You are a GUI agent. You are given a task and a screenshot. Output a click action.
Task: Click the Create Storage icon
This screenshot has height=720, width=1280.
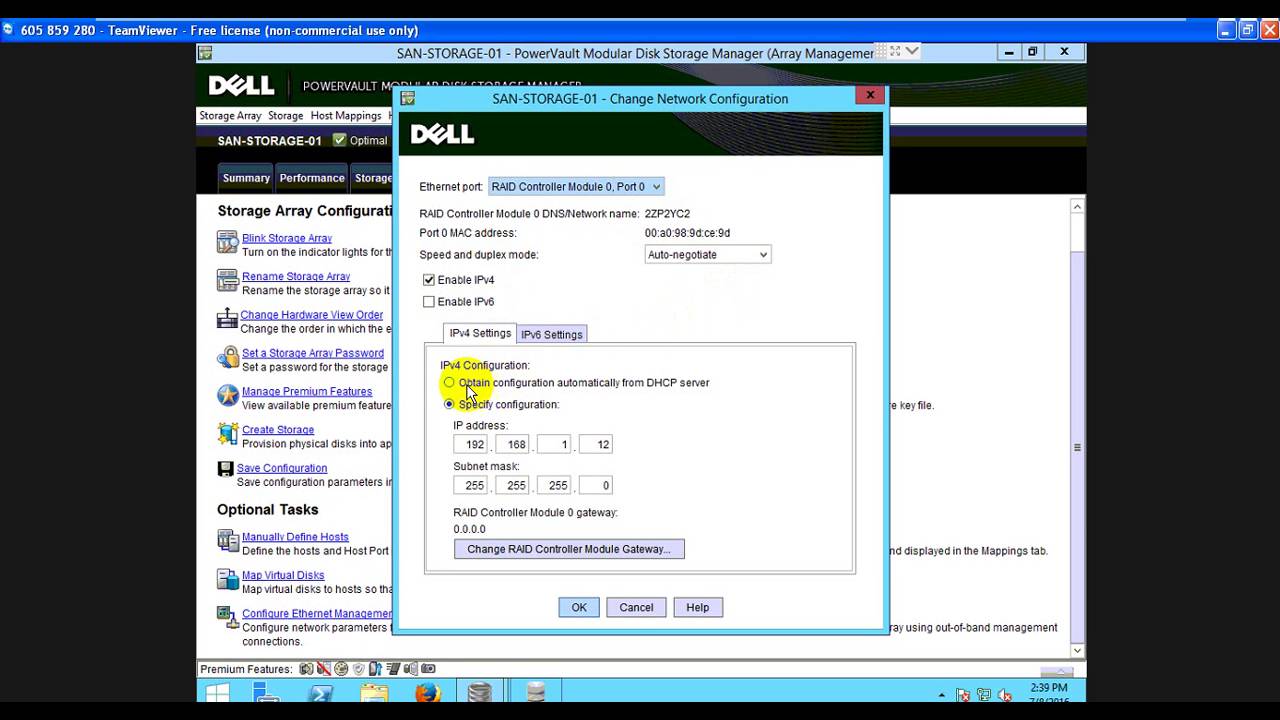pos(227,434)
